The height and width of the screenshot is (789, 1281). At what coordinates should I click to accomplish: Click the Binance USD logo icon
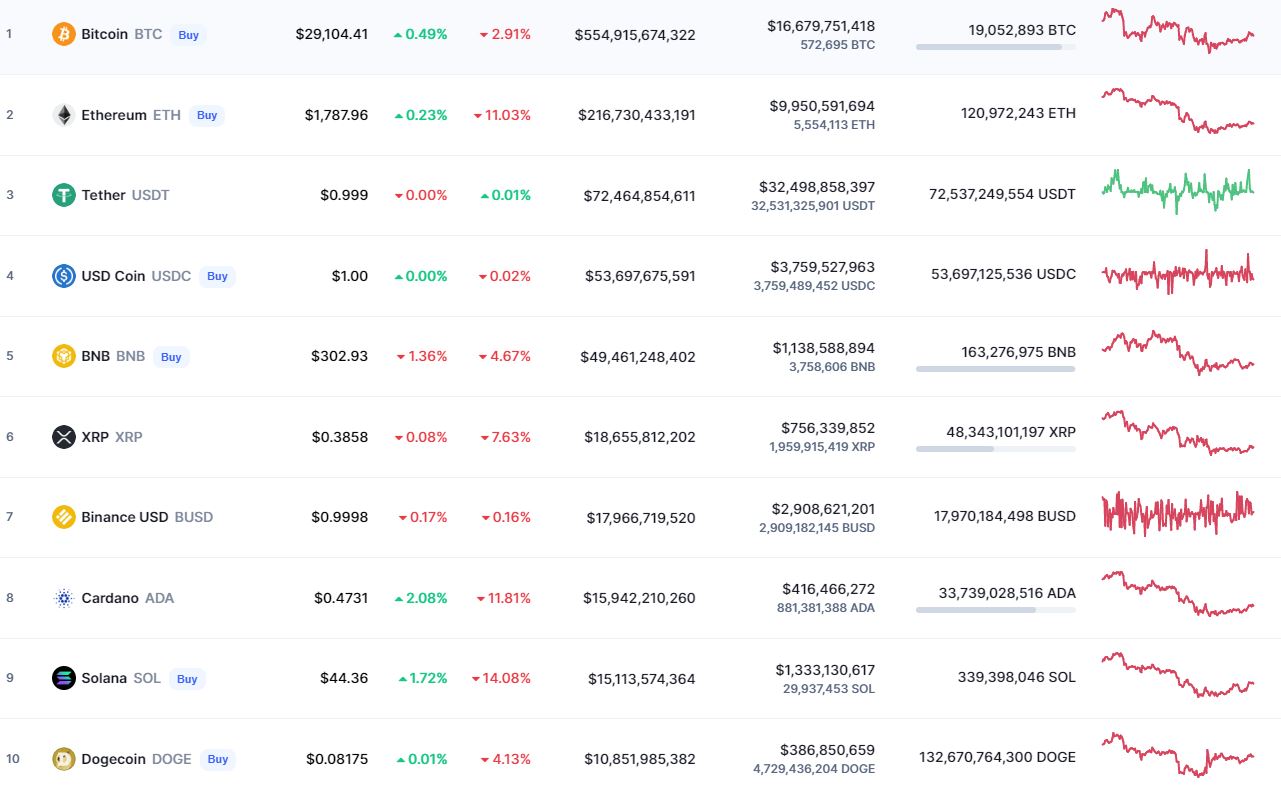pos(64,517)
